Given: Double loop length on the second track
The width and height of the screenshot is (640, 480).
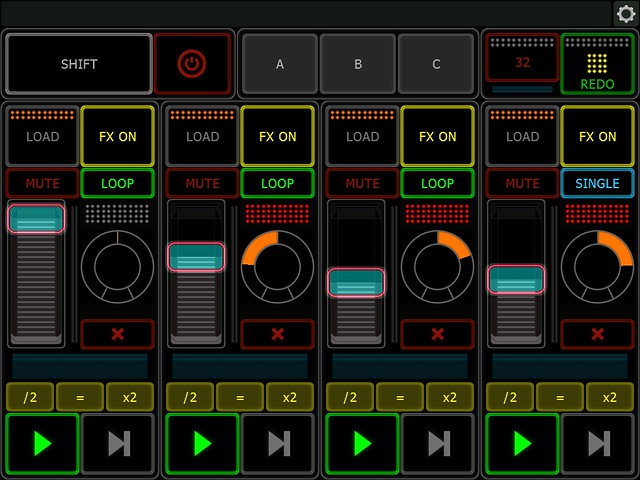Looking at the screenshot, I should 290,397.
